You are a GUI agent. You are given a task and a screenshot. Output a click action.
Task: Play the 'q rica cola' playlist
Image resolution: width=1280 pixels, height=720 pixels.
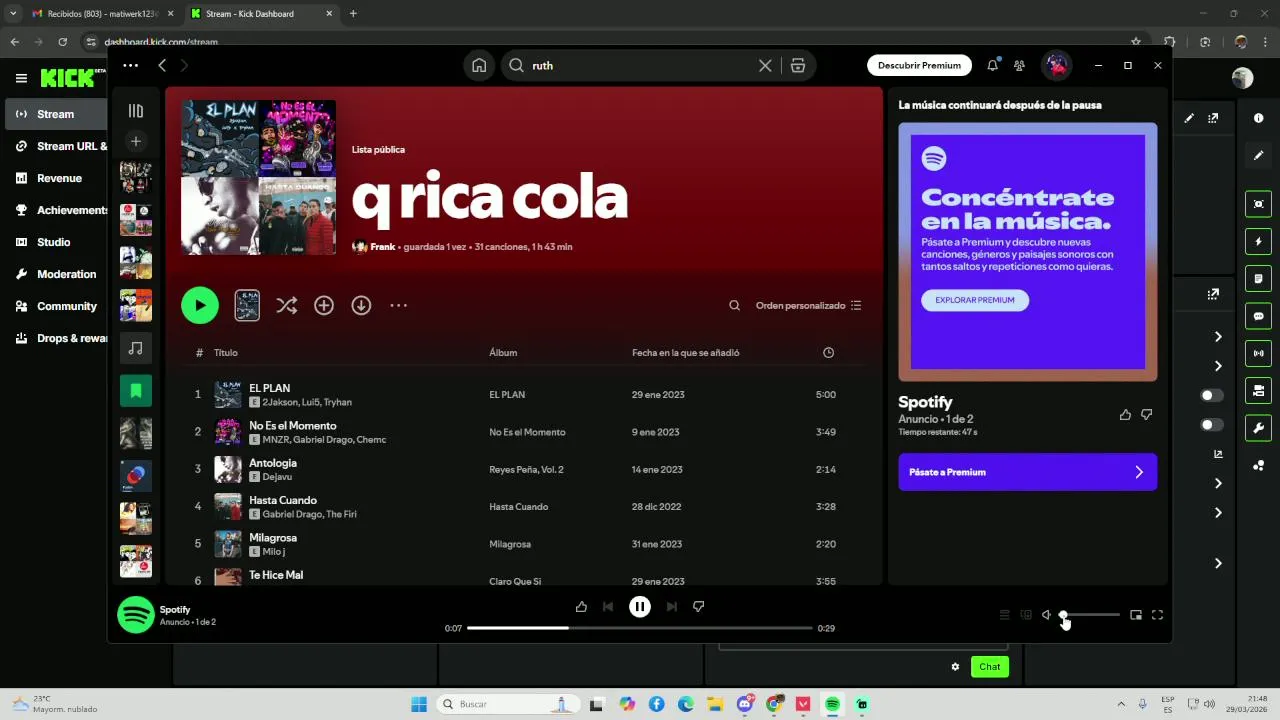[x=200, y=305]
